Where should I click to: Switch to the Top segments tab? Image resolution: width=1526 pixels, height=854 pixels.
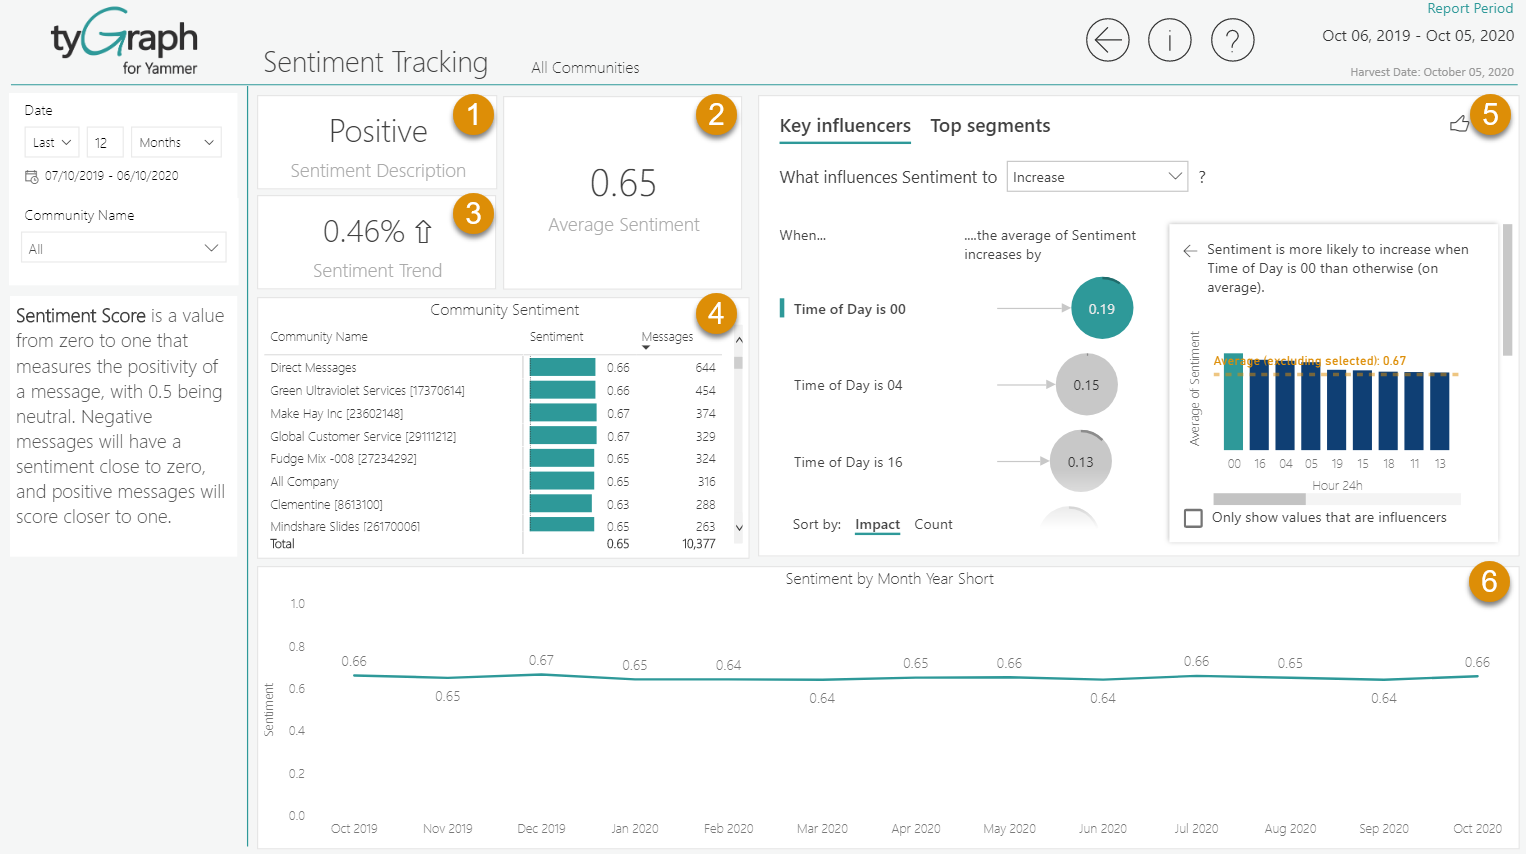coord(990,126)
